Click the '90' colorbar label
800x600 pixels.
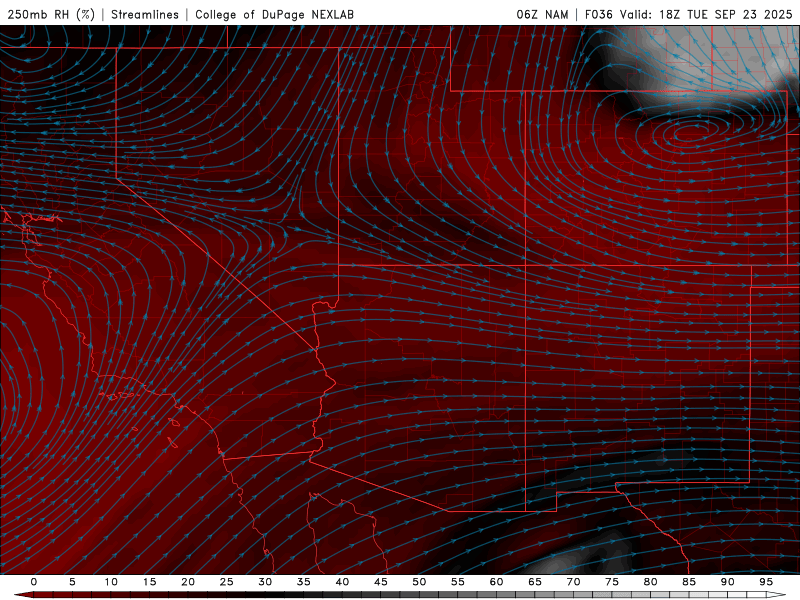pyautogui.click(x=728, y=582)
